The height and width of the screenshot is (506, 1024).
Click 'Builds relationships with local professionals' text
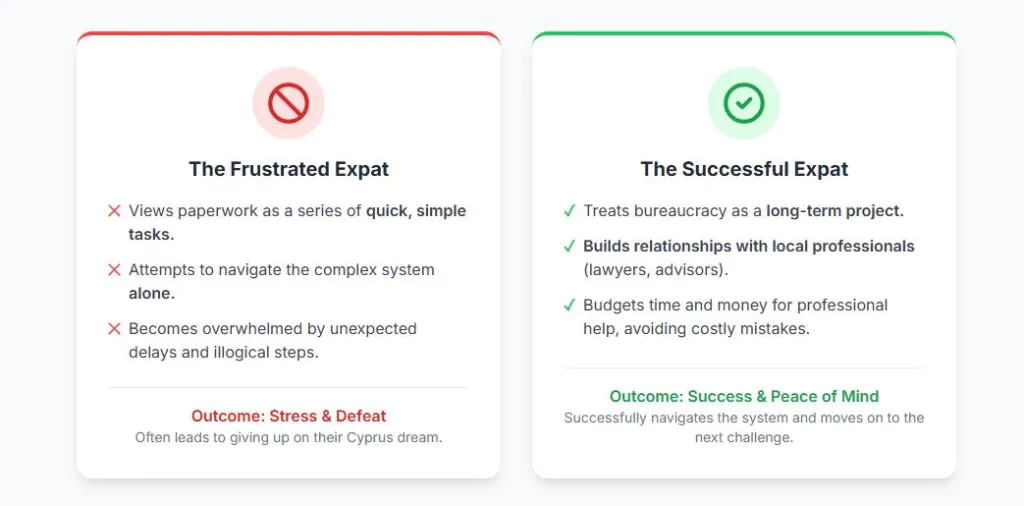tap(748, 246)
